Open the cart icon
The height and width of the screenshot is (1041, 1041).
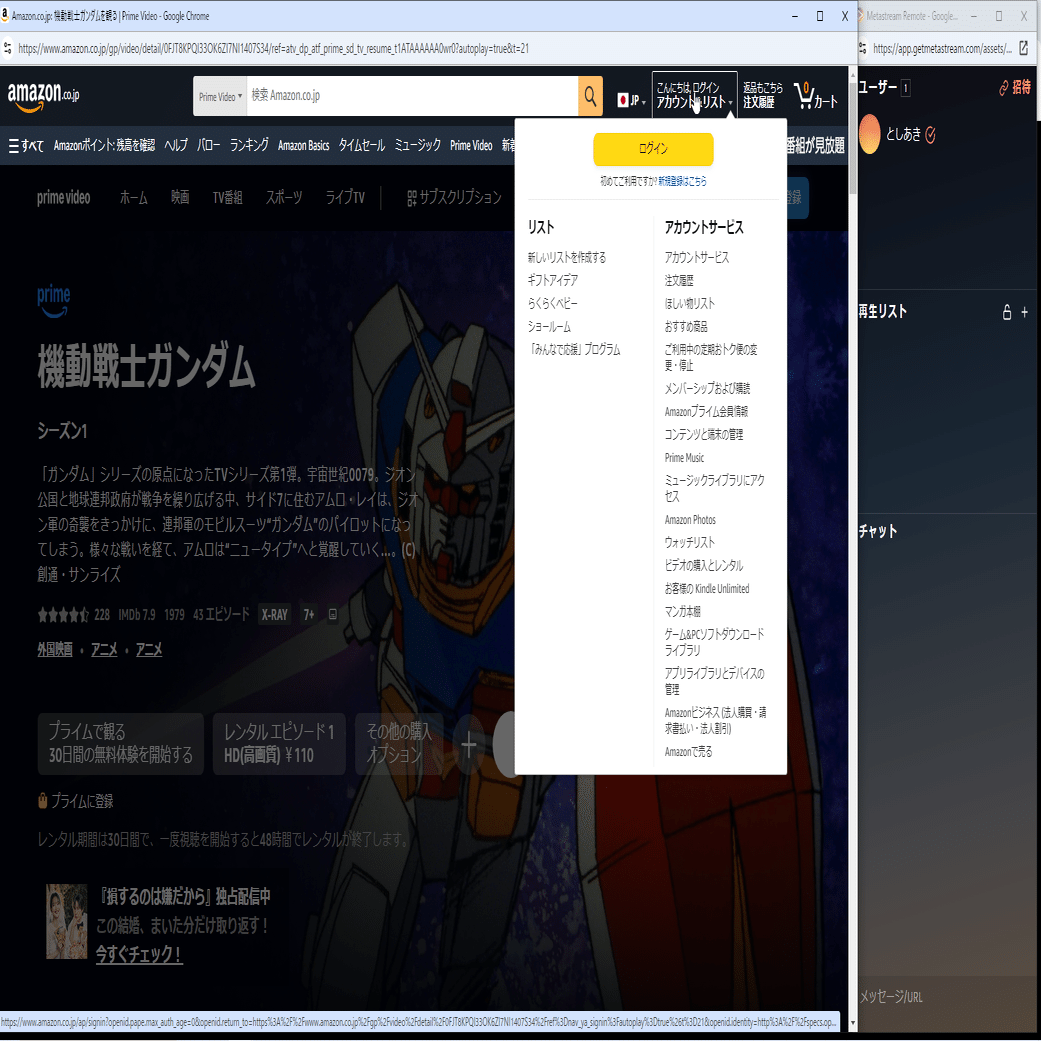(x=816, y=96)
